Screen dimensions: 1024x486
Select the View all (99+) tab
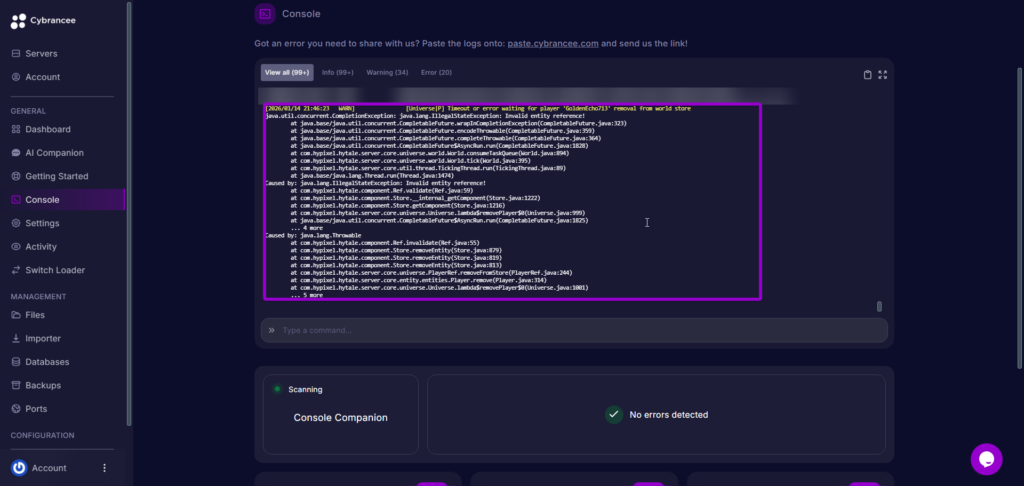click(x=287, y=73)
